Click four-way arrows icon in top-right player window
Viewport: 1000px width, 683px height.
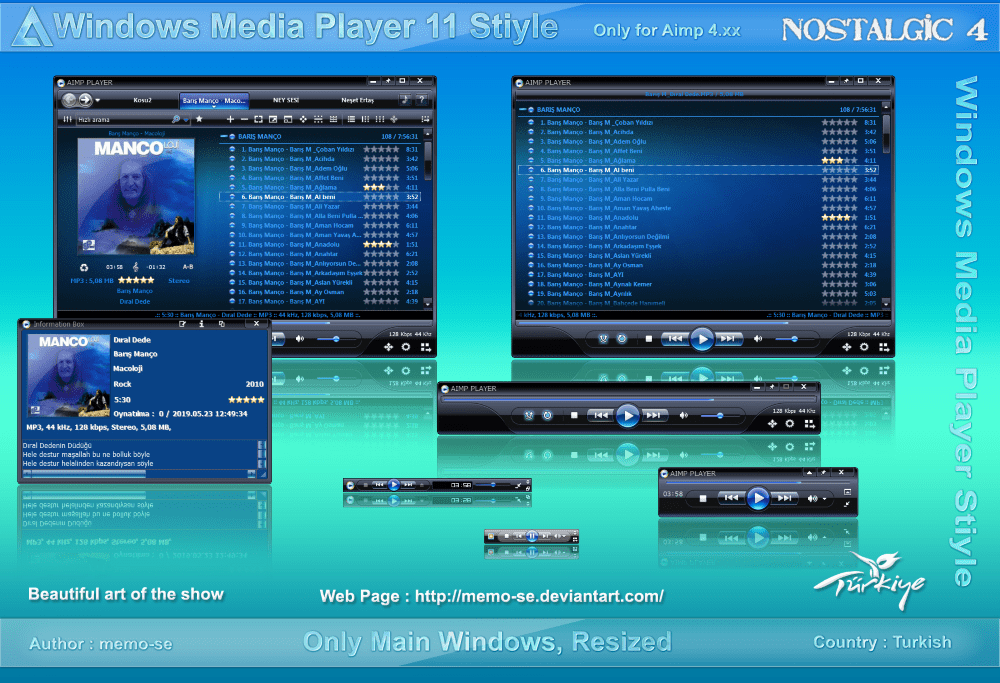click(846, 347)
